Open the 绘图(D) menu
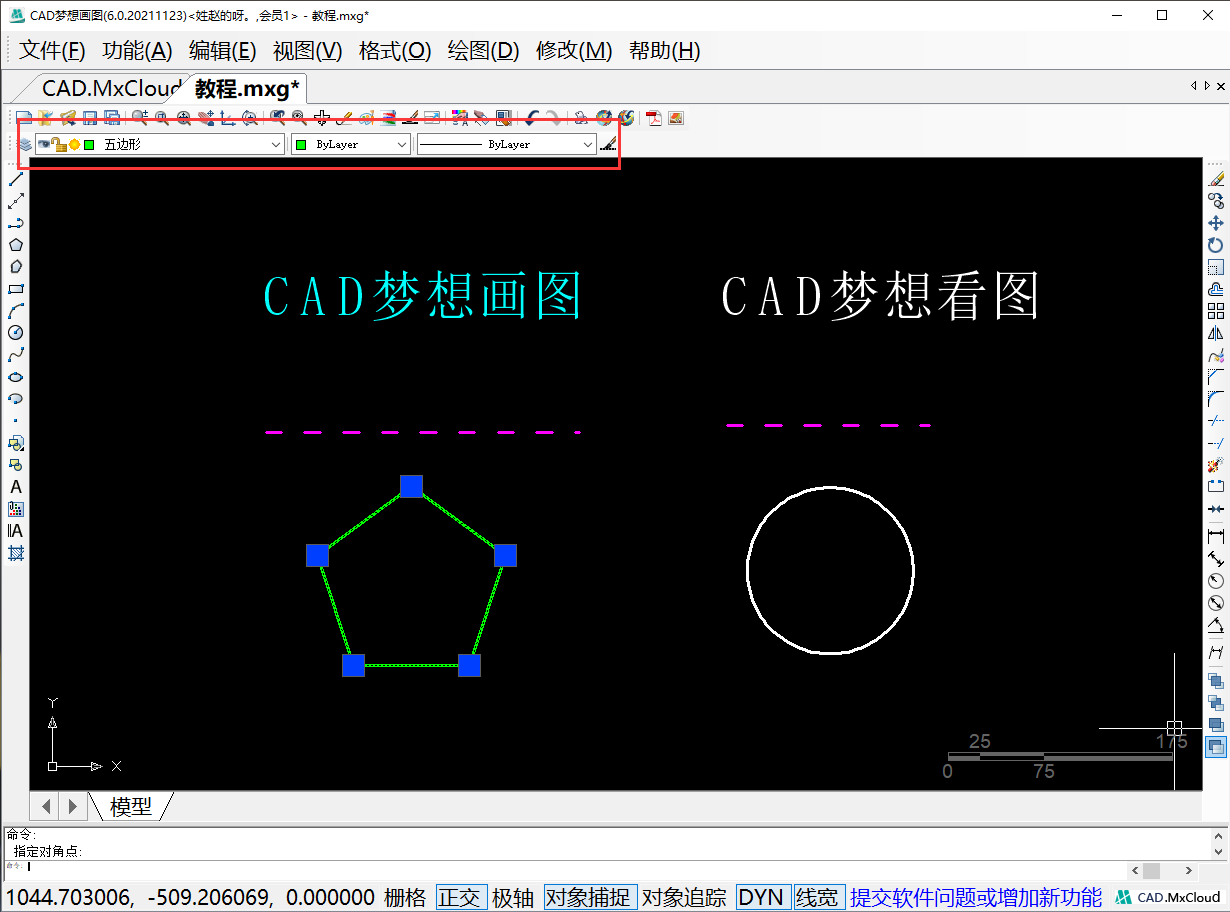The height and width of the screenshot is (912, 1230). (x=483, y=51)
